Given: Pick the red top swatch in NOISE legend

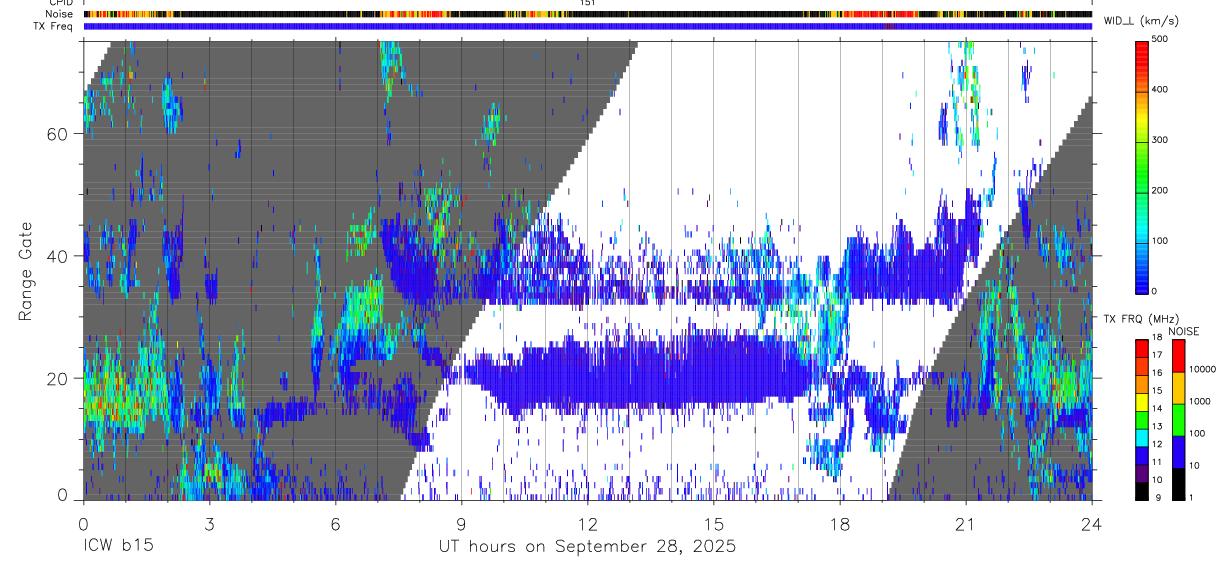Looking at the screenshot, I should coord(1179,356).
